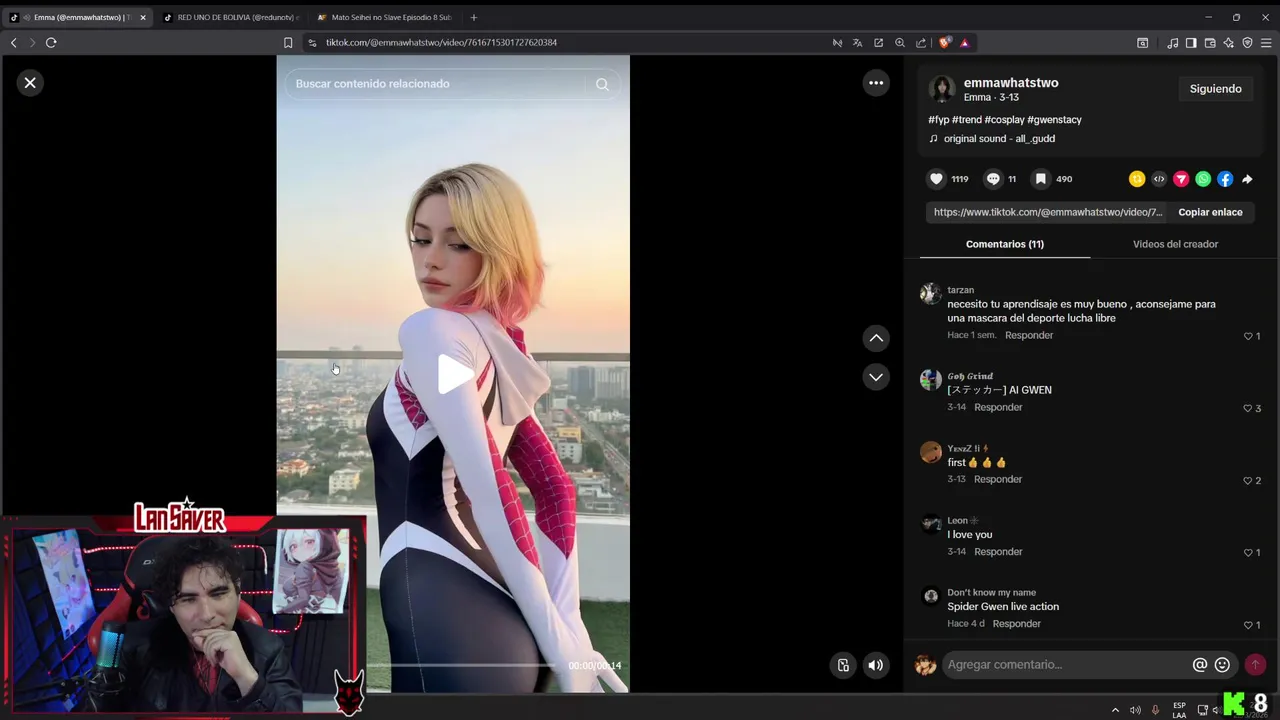Like Spider Gwen live action comment
1280x720 pixels.
(1248, 624)
